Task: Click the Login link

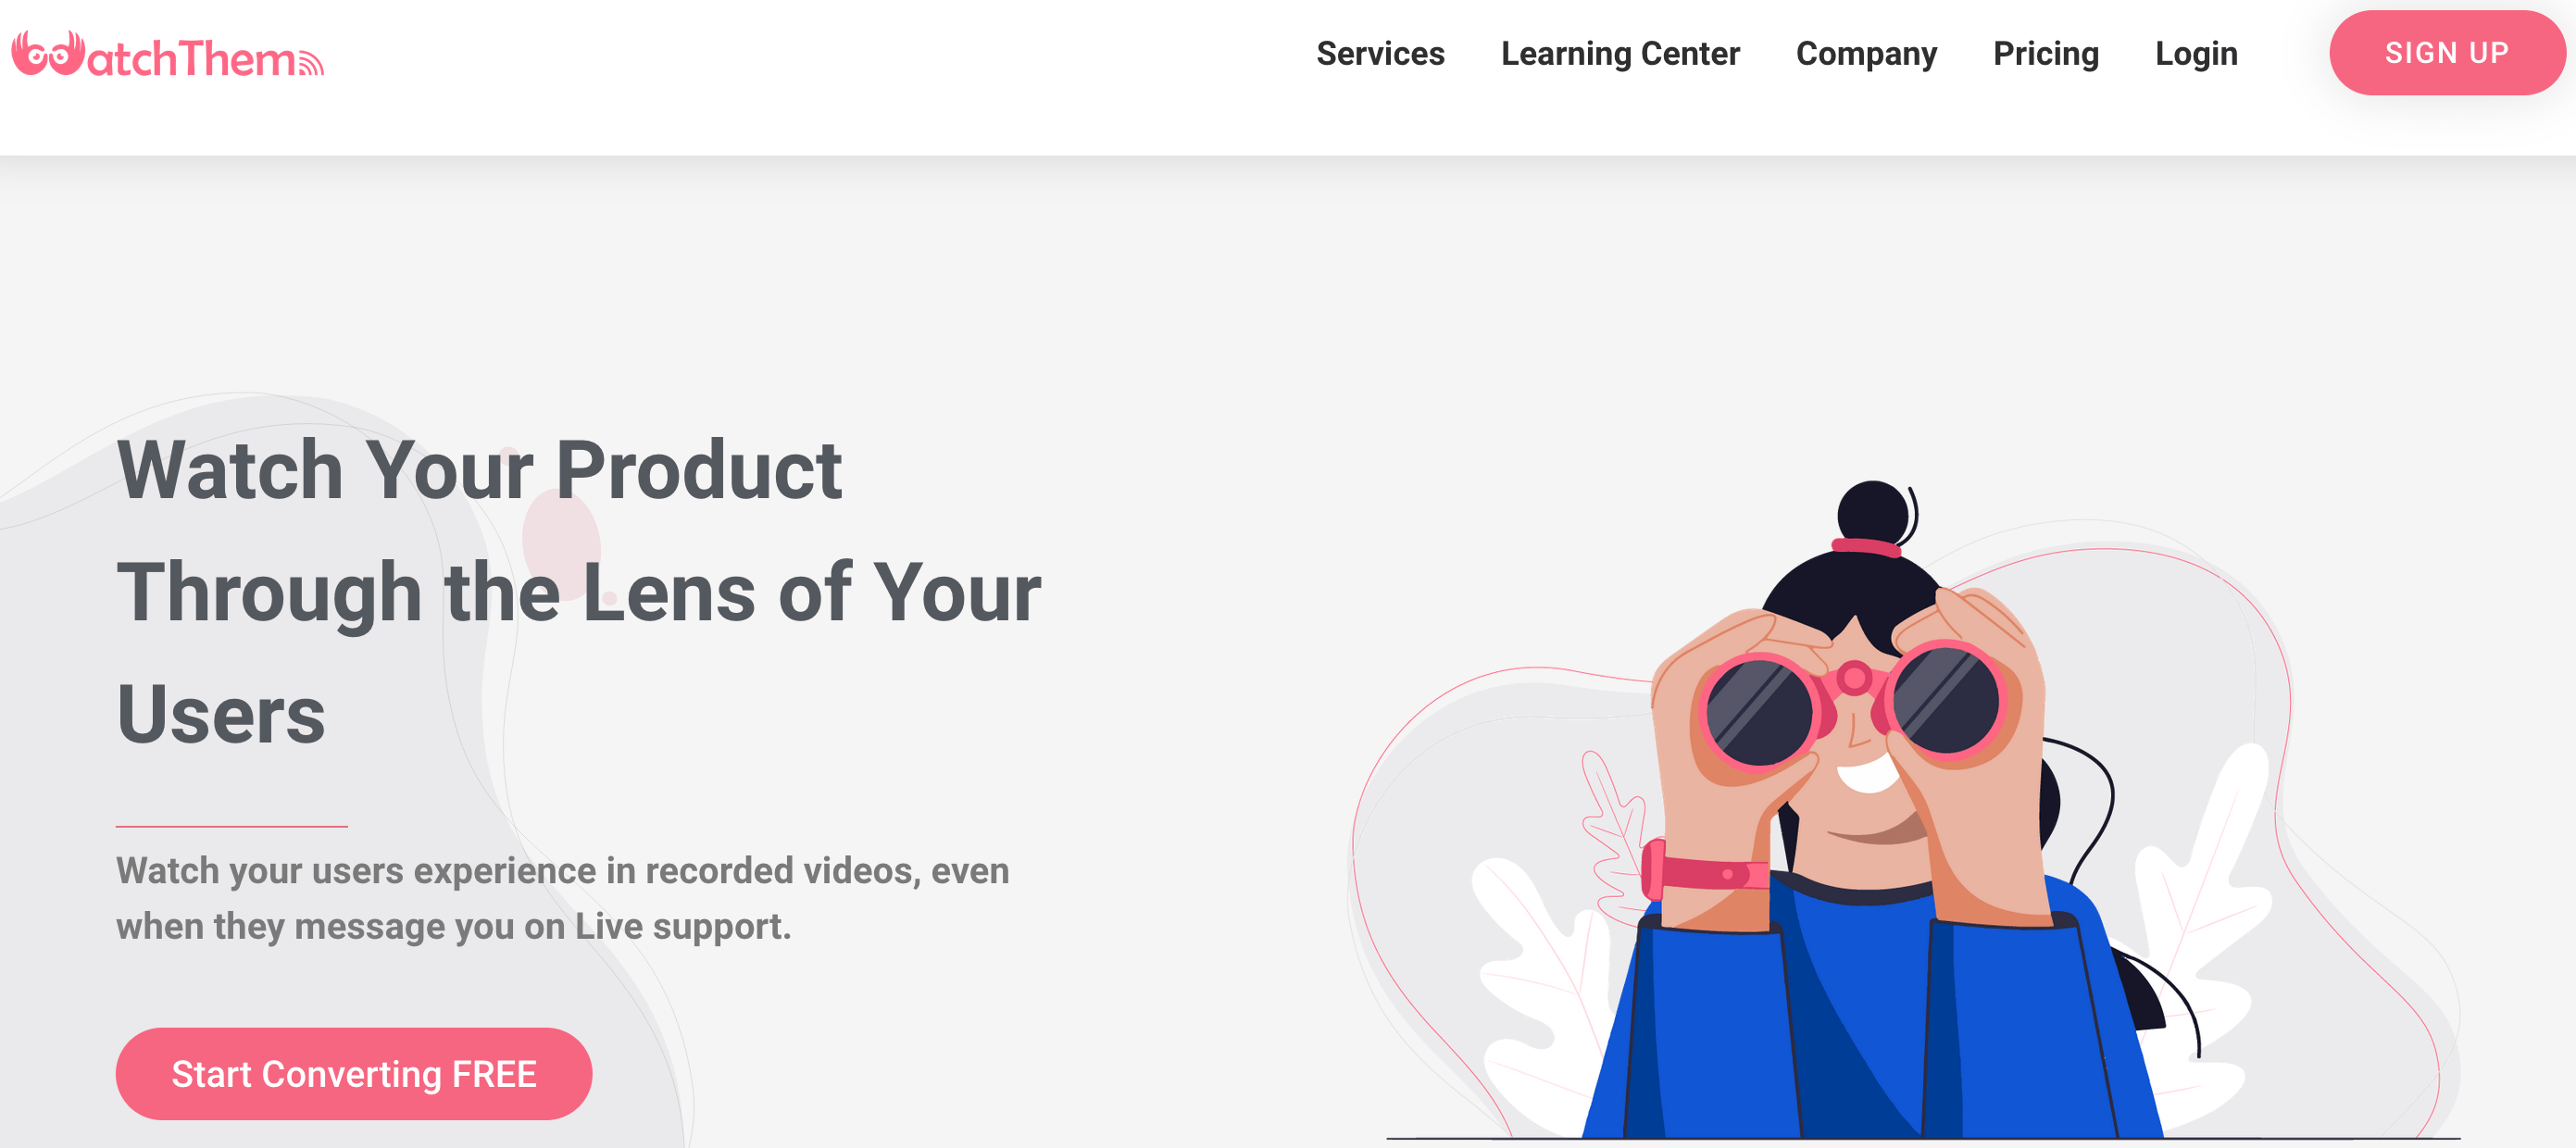Action: (2196, 53)
